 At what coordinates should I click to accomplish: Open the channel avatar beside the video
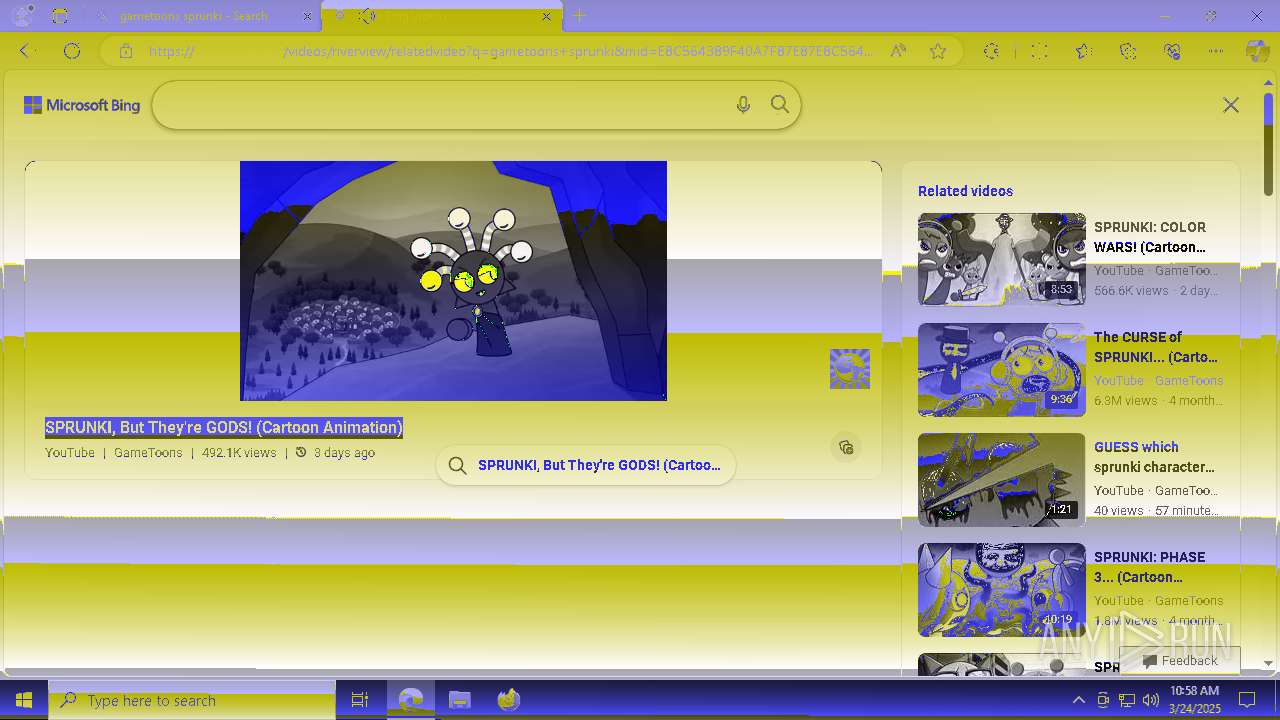850,369
